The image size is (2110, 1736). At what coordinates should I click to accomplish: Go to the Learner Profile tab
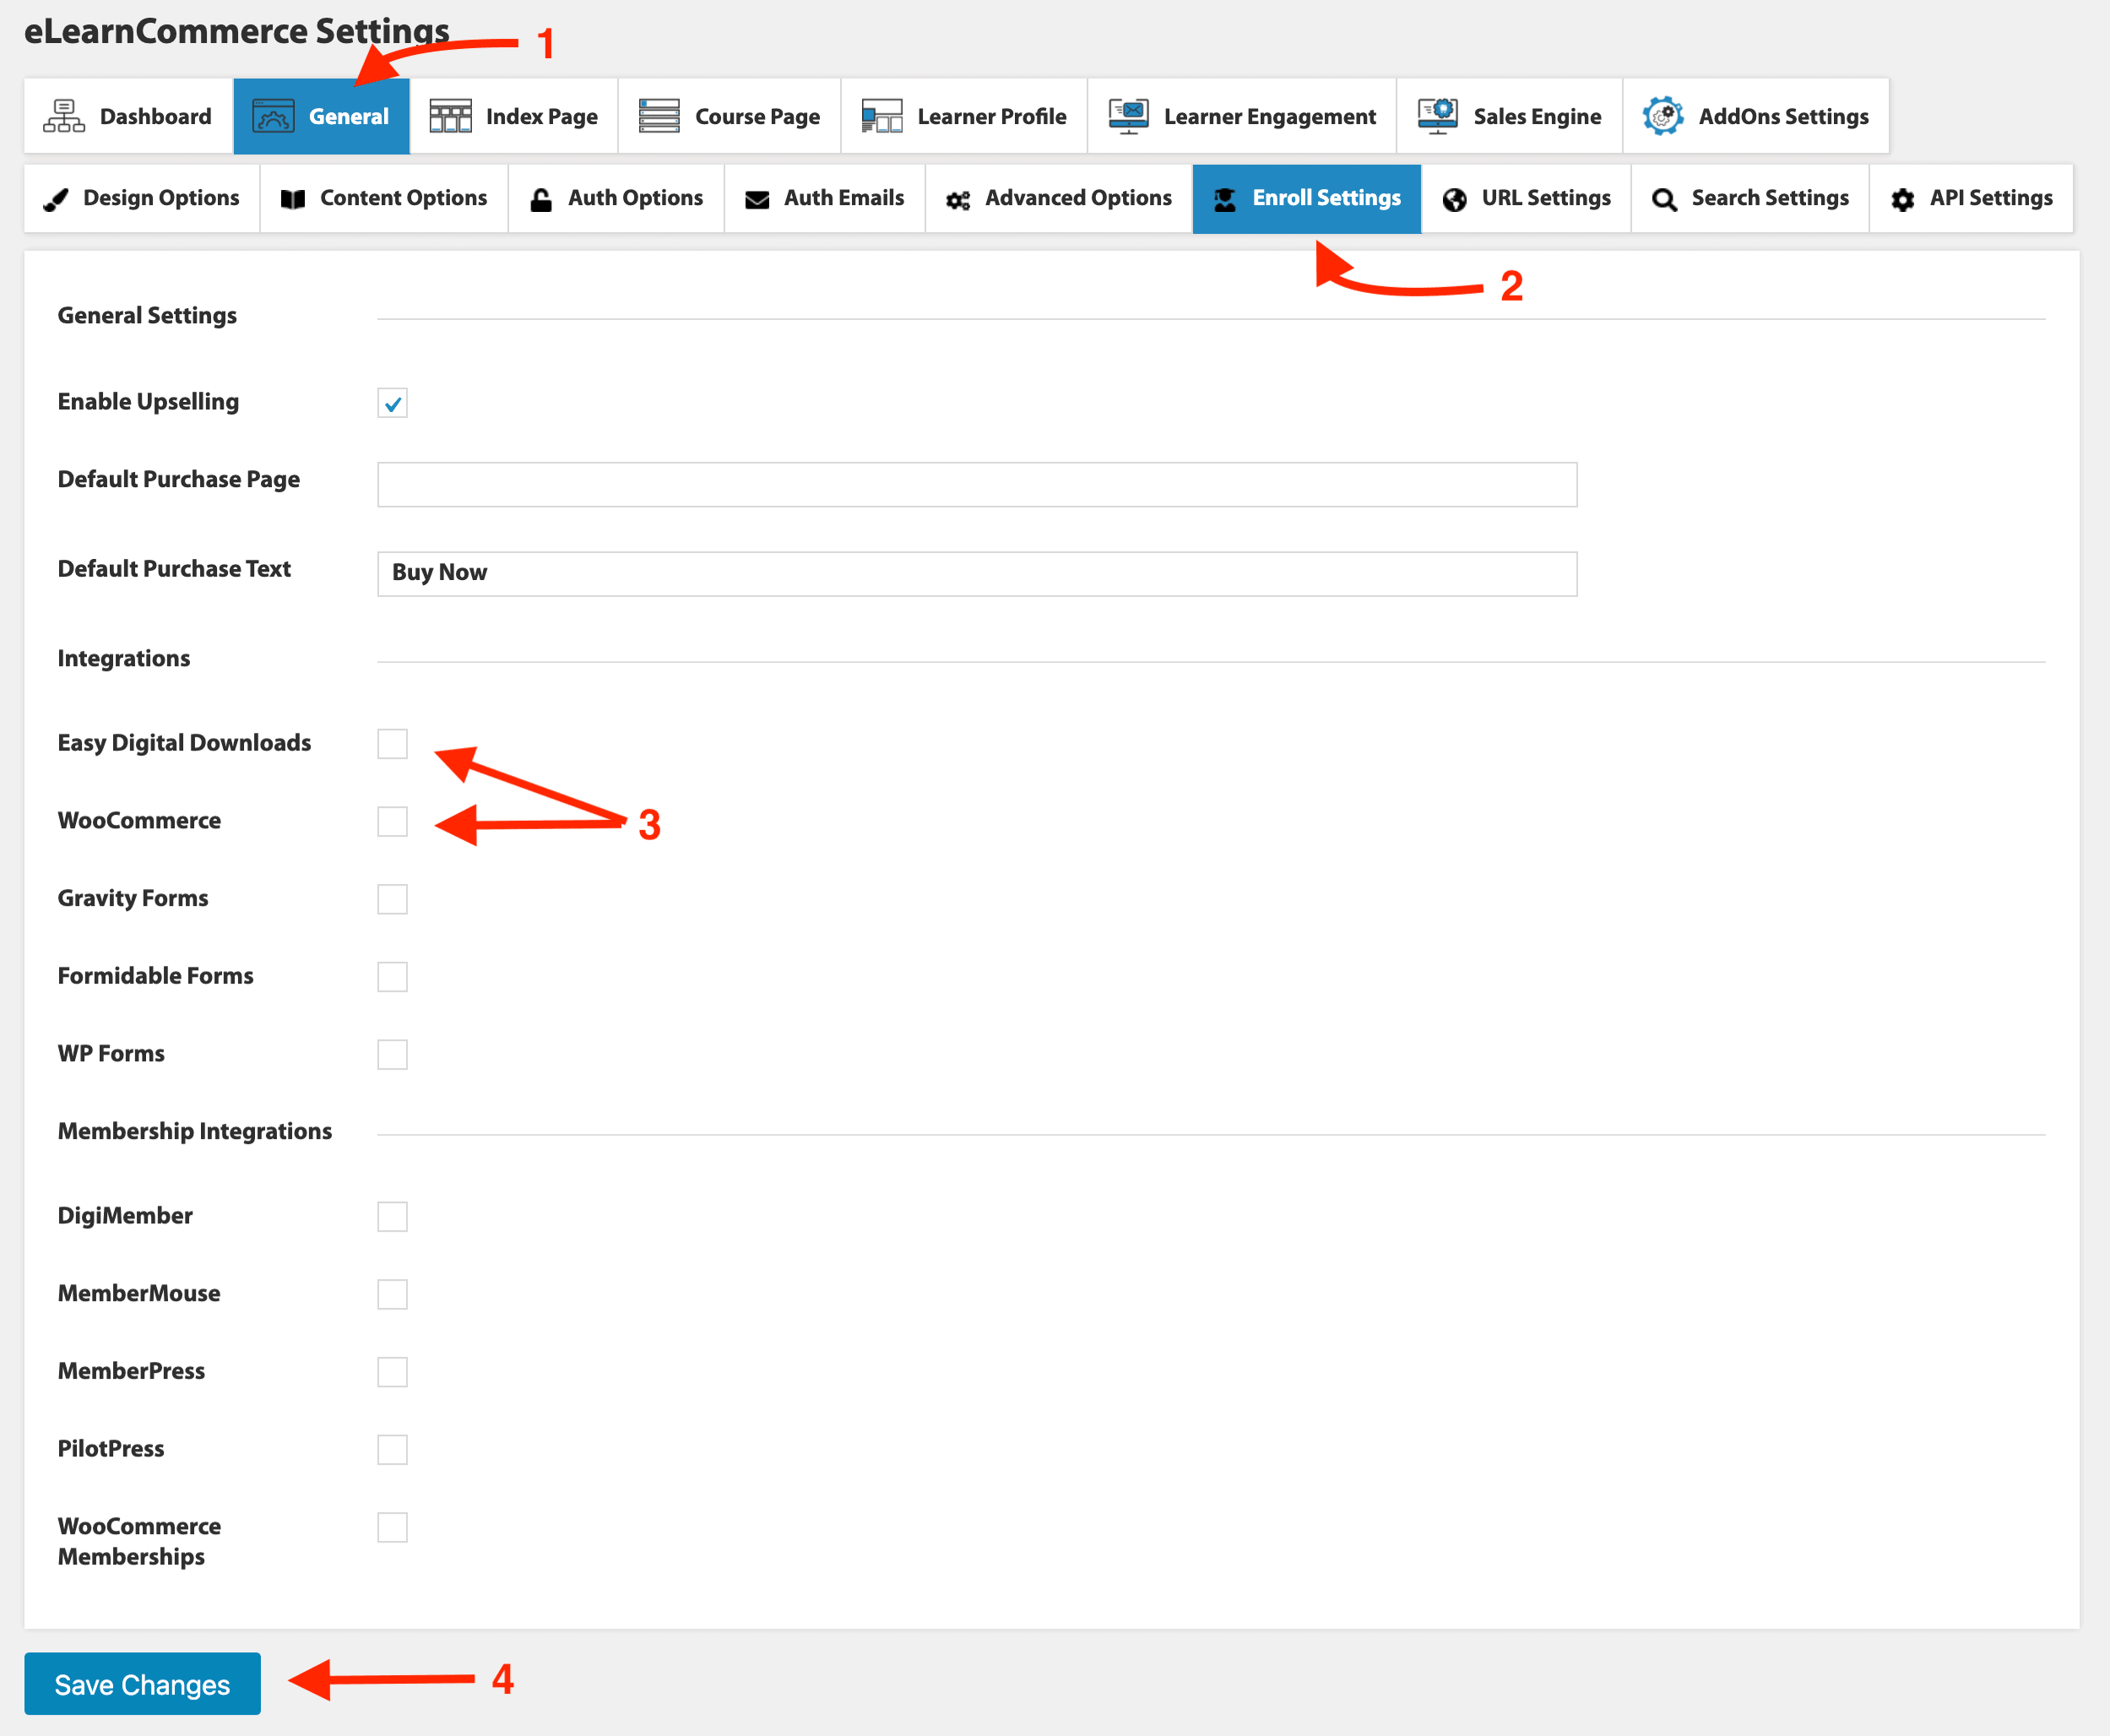[x=964, y=116]
